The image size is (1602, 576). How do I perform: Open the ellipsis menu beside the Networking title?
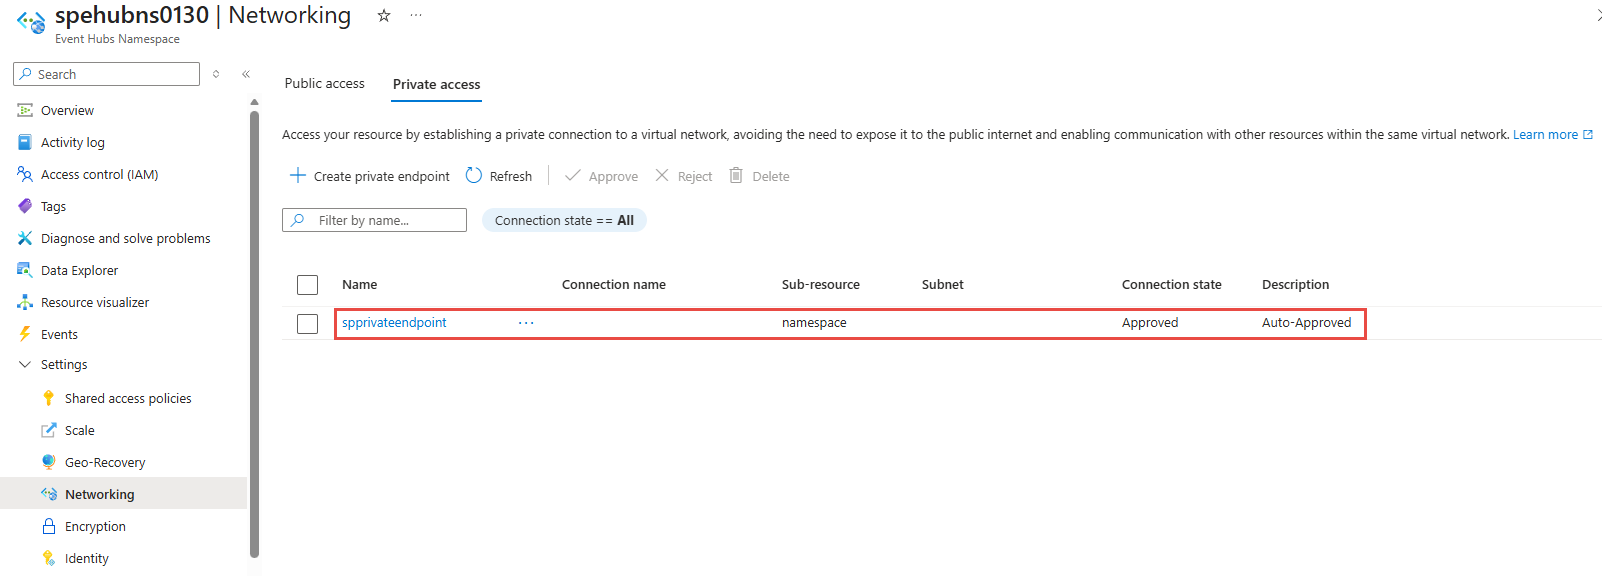(416, 16)
